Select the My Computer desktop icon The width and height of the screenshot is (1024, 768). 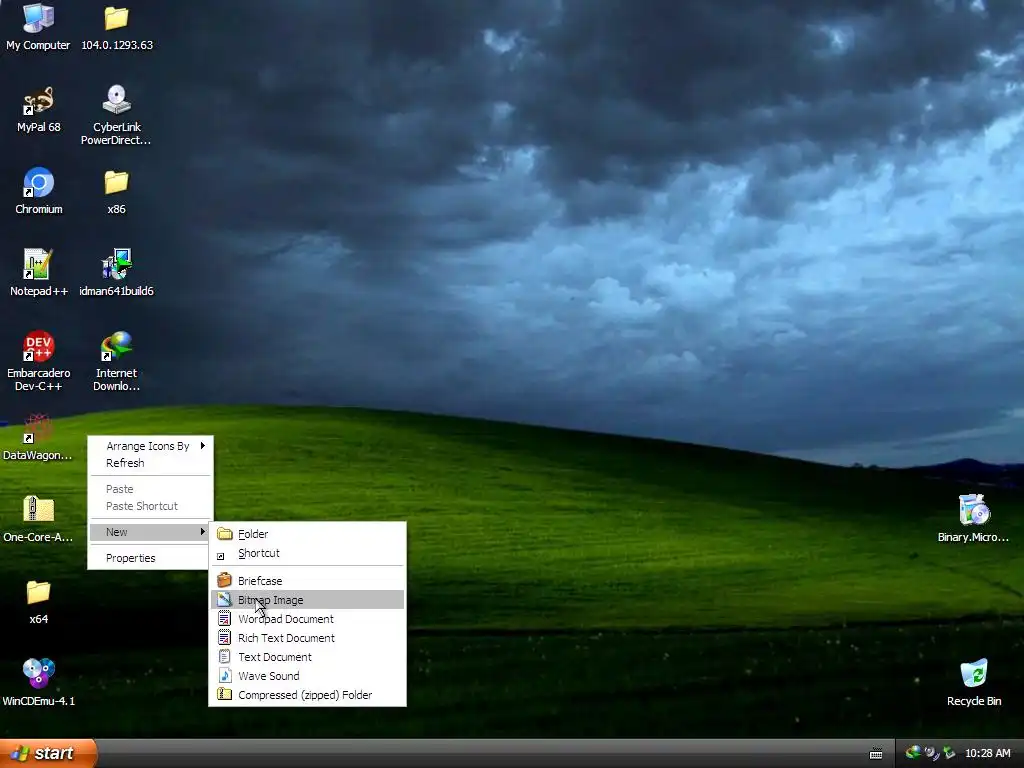click(x=38, y=18)
